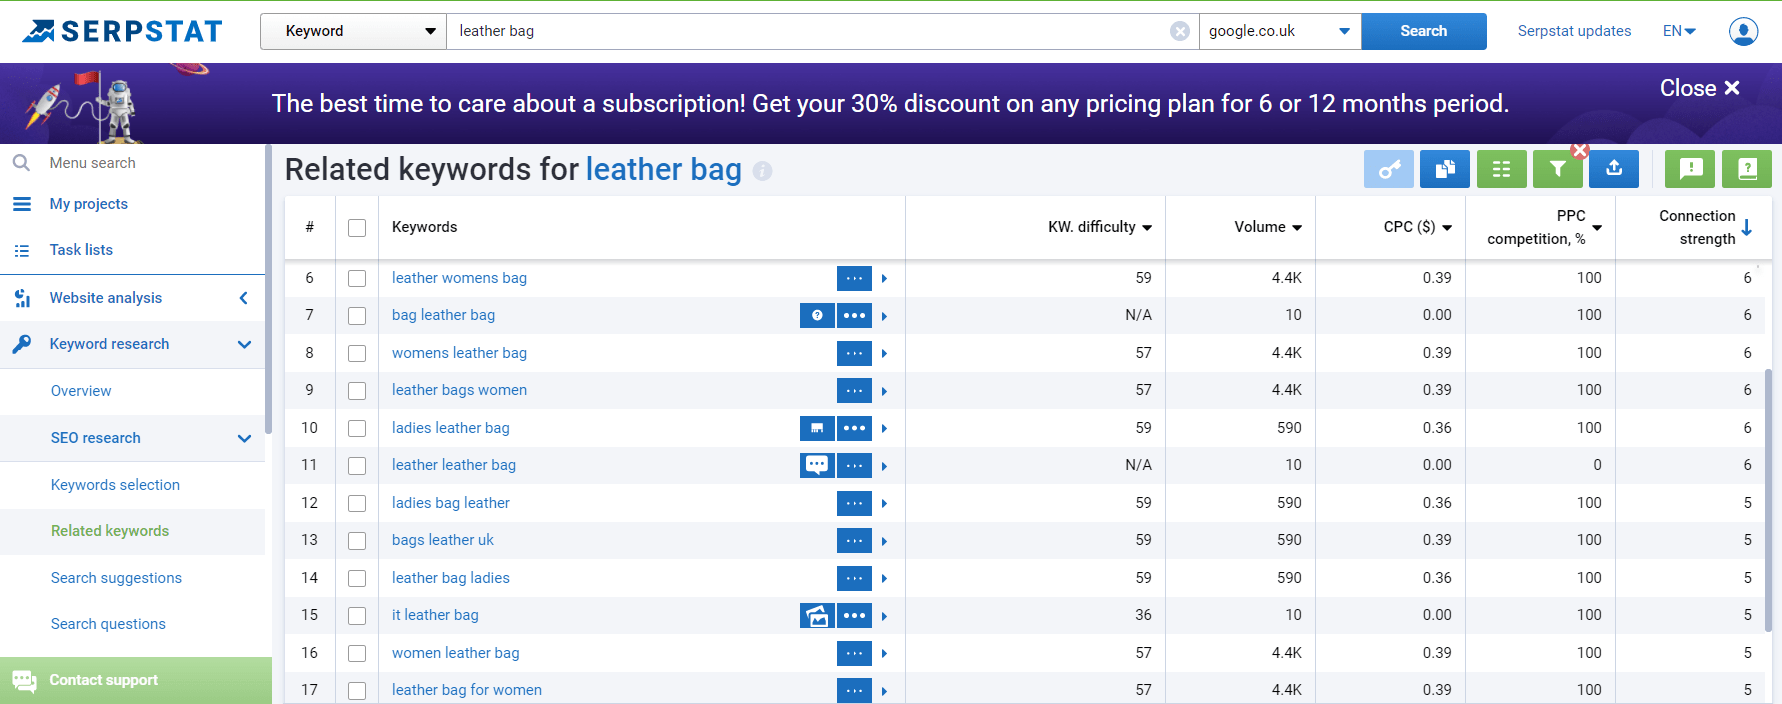Check the bag leather bag row
This screenshot has width=1782, height=704.
click(357, 315)
